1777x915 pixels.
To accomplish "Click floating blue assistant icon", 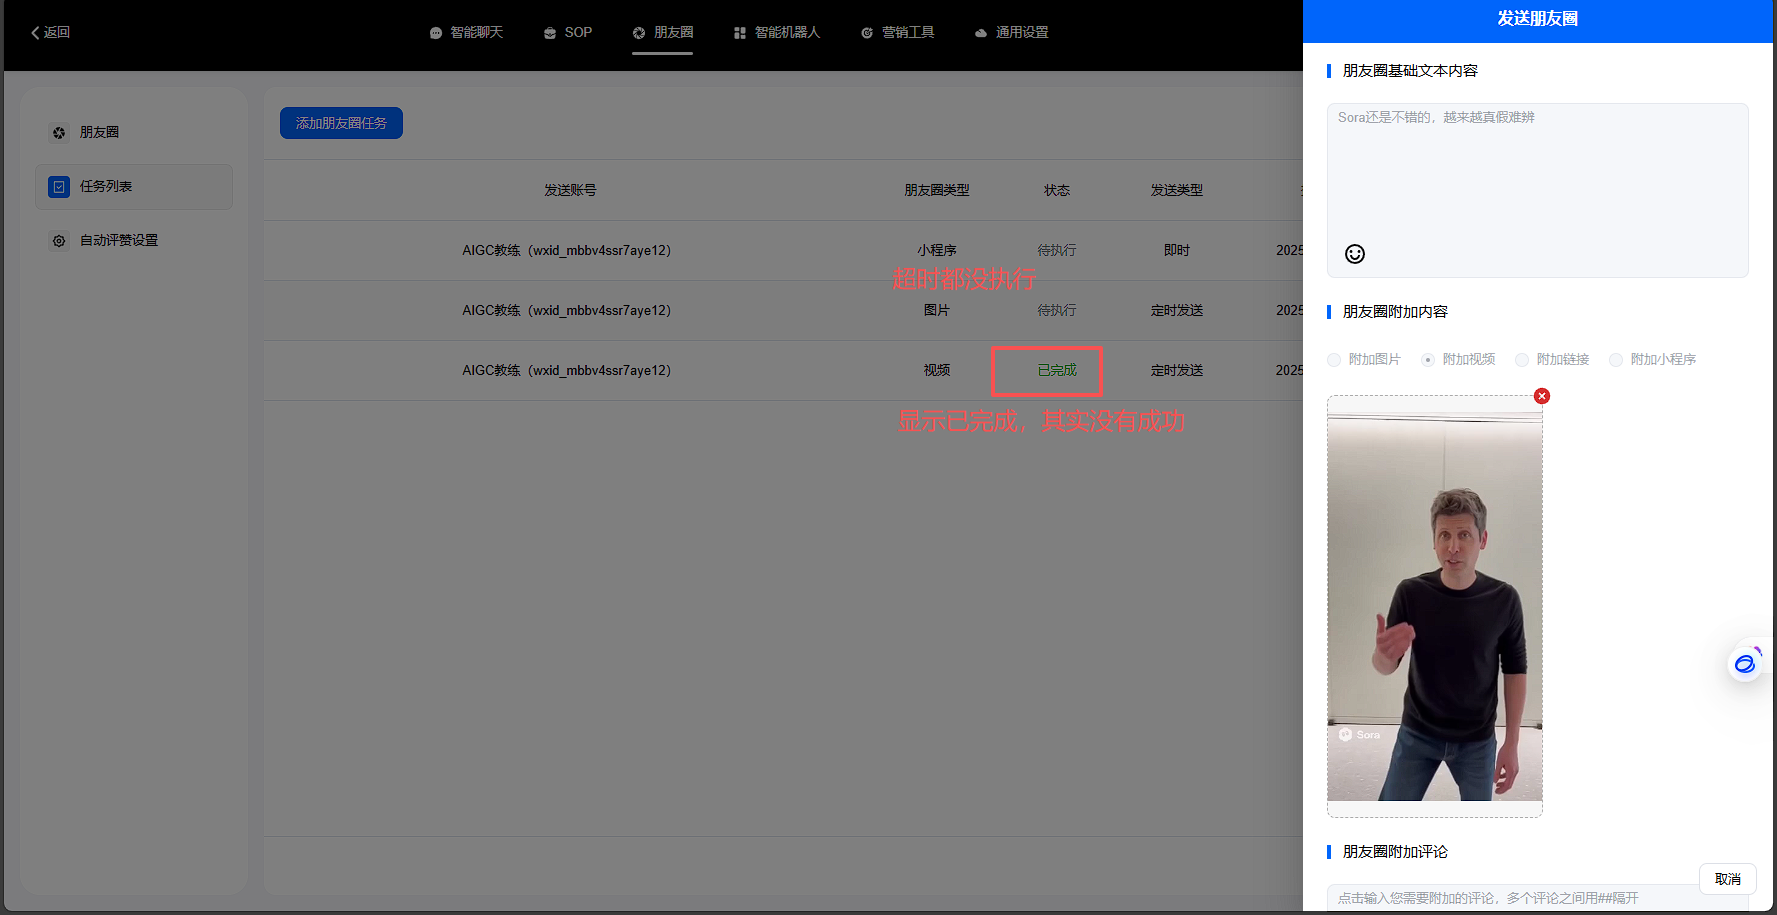I will [x=1745, y=664].
